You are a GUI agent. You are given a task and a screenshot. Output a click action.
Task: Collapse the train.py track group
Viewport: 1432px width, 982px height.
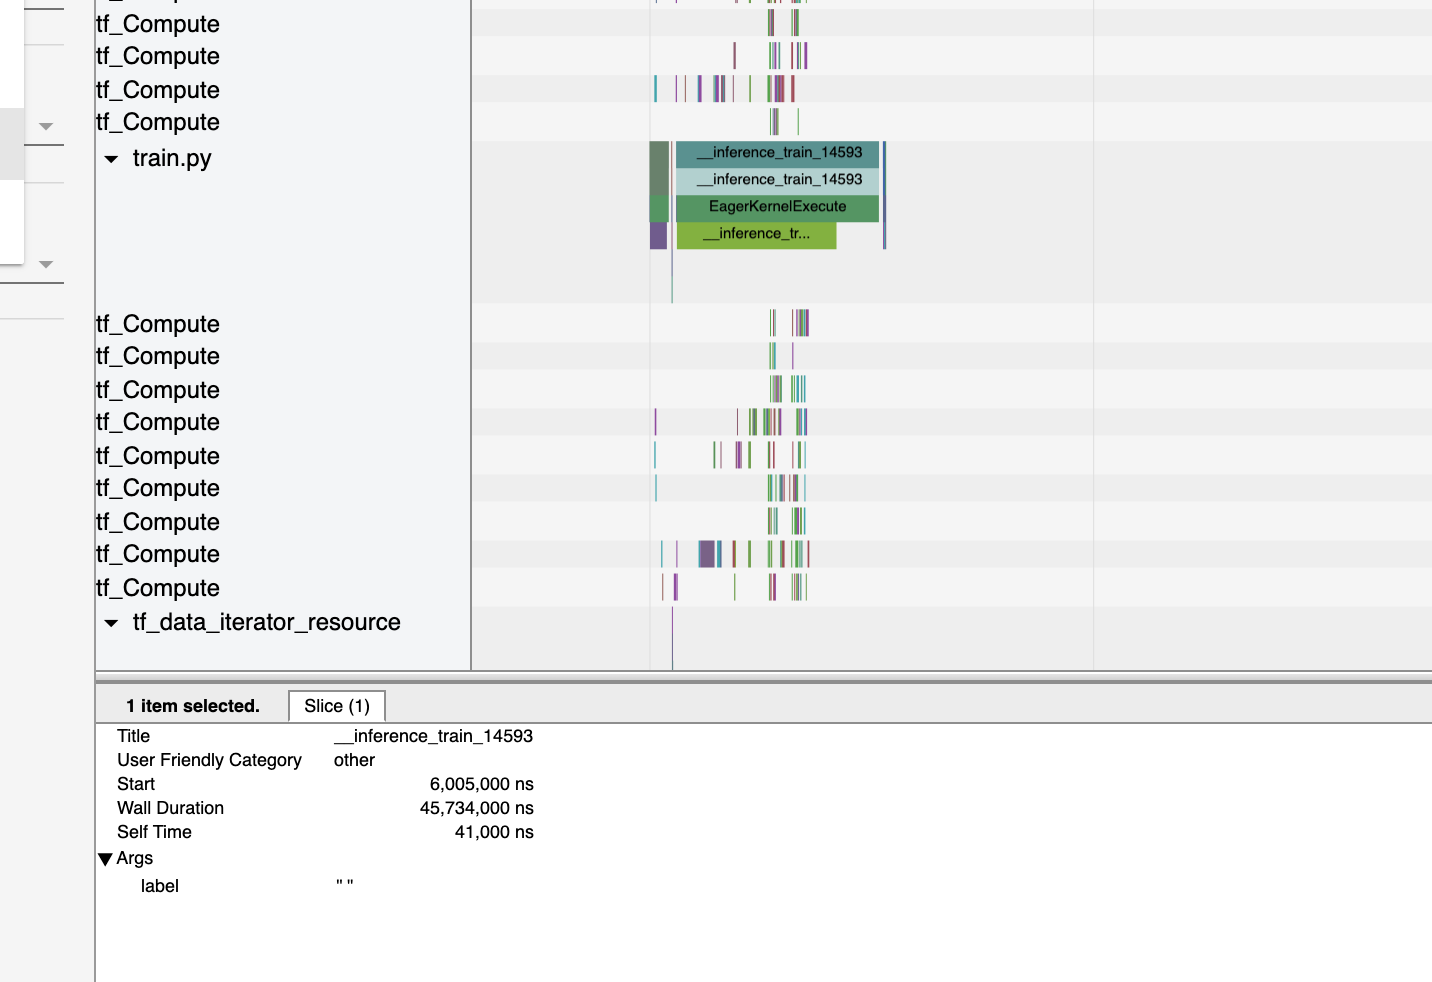(x=111, y=159)
